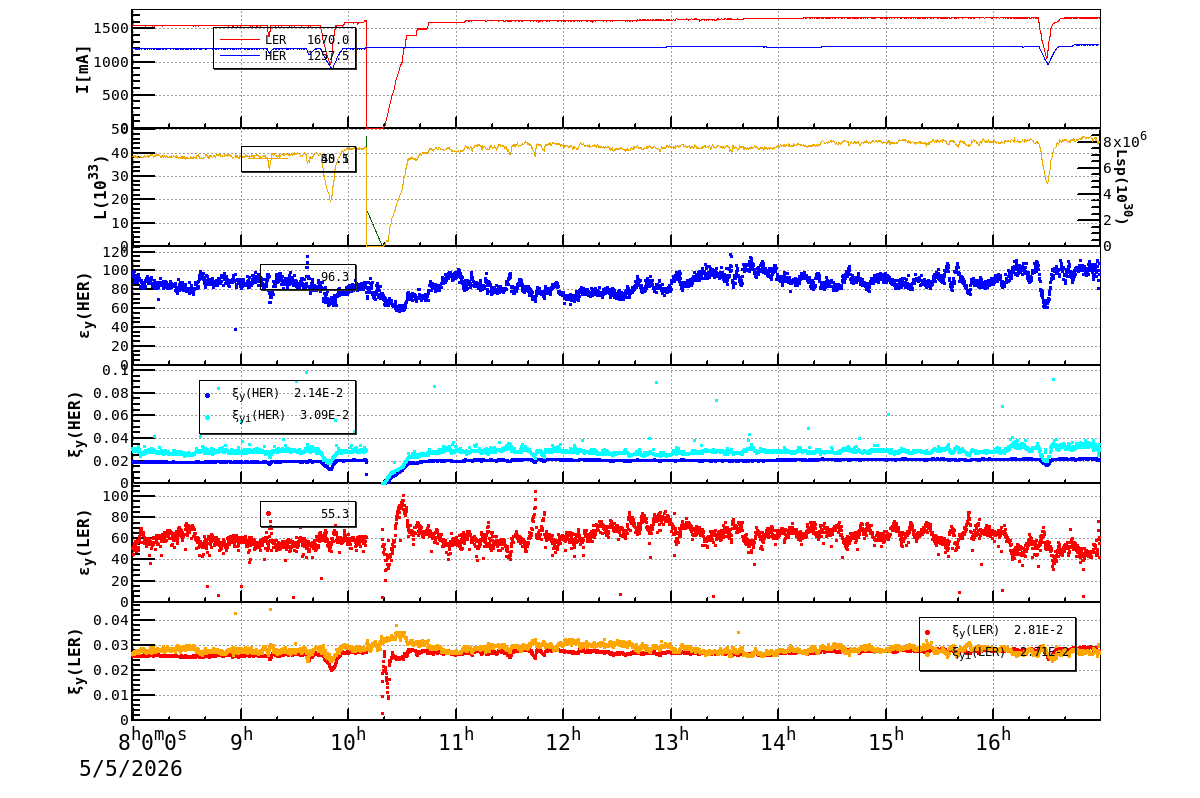Click the 1500 tick on I[mA] axis
This screenshot has width=1200, height=798.
(110, 28)
